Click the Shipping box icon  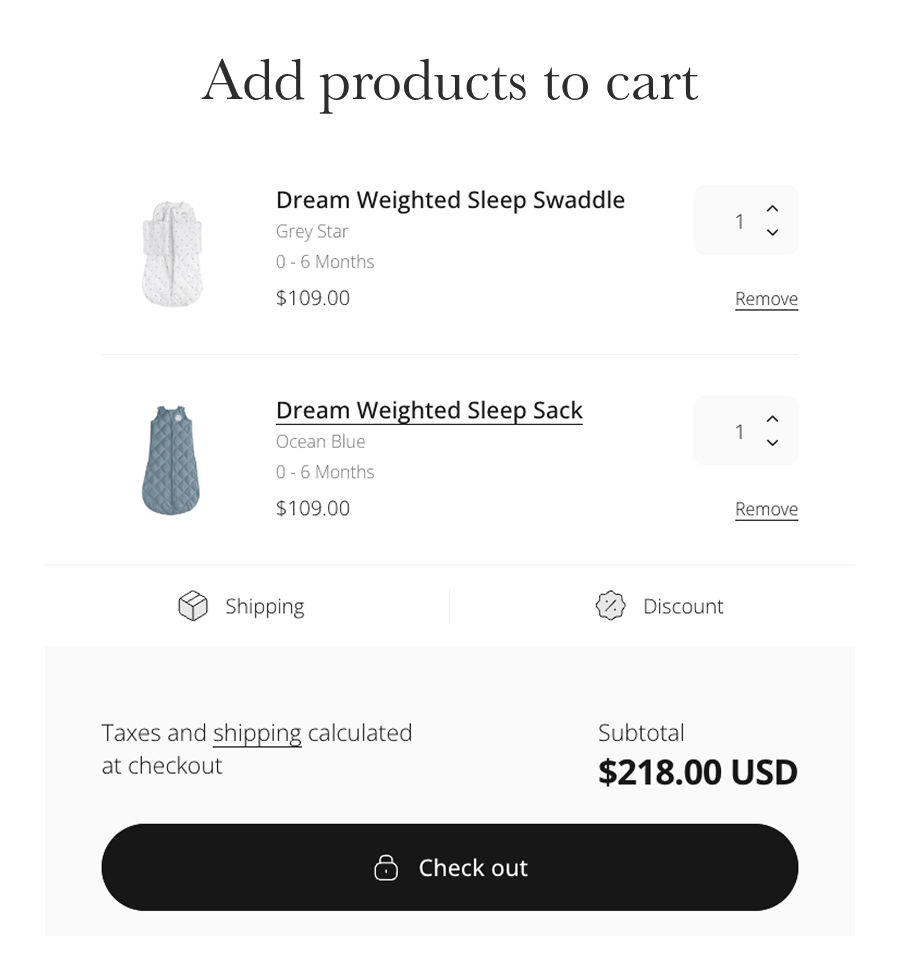point(193,606)
